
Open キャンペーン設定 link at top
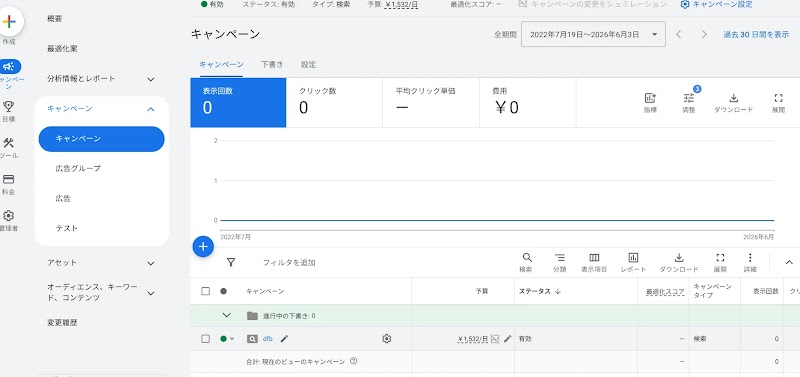point(716,4)
